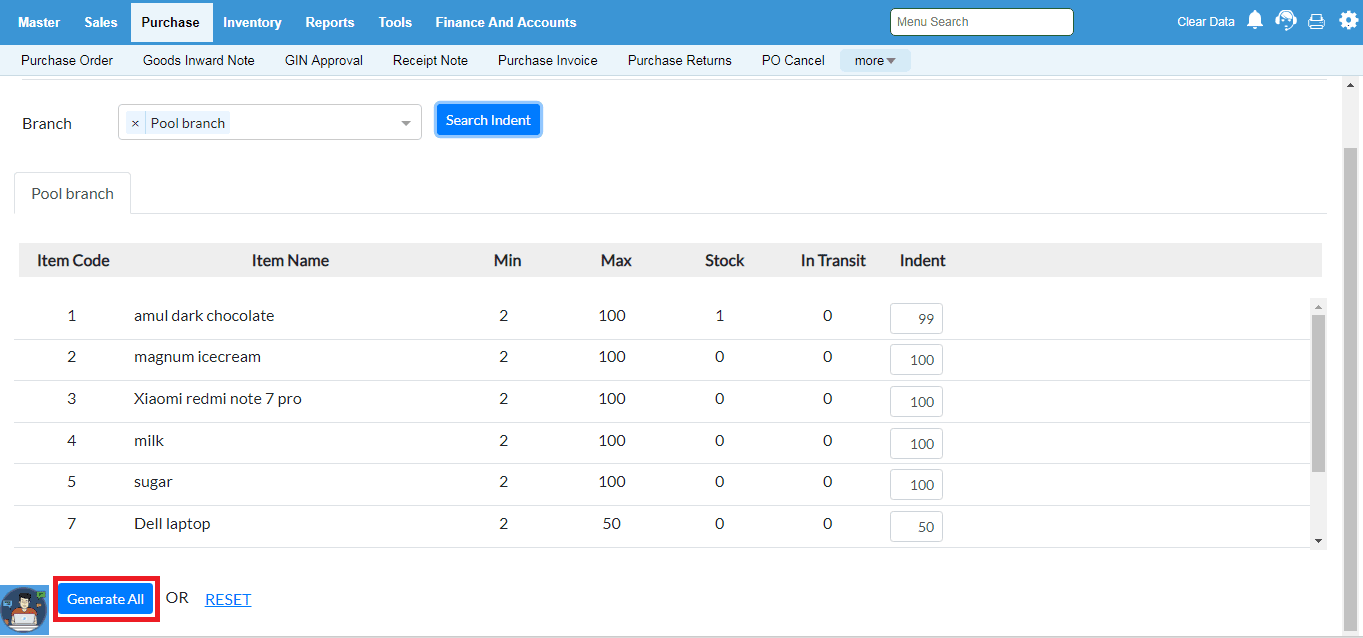Expand the Branch dropdown arrow
1363x638 pixels.
point(406,123)
